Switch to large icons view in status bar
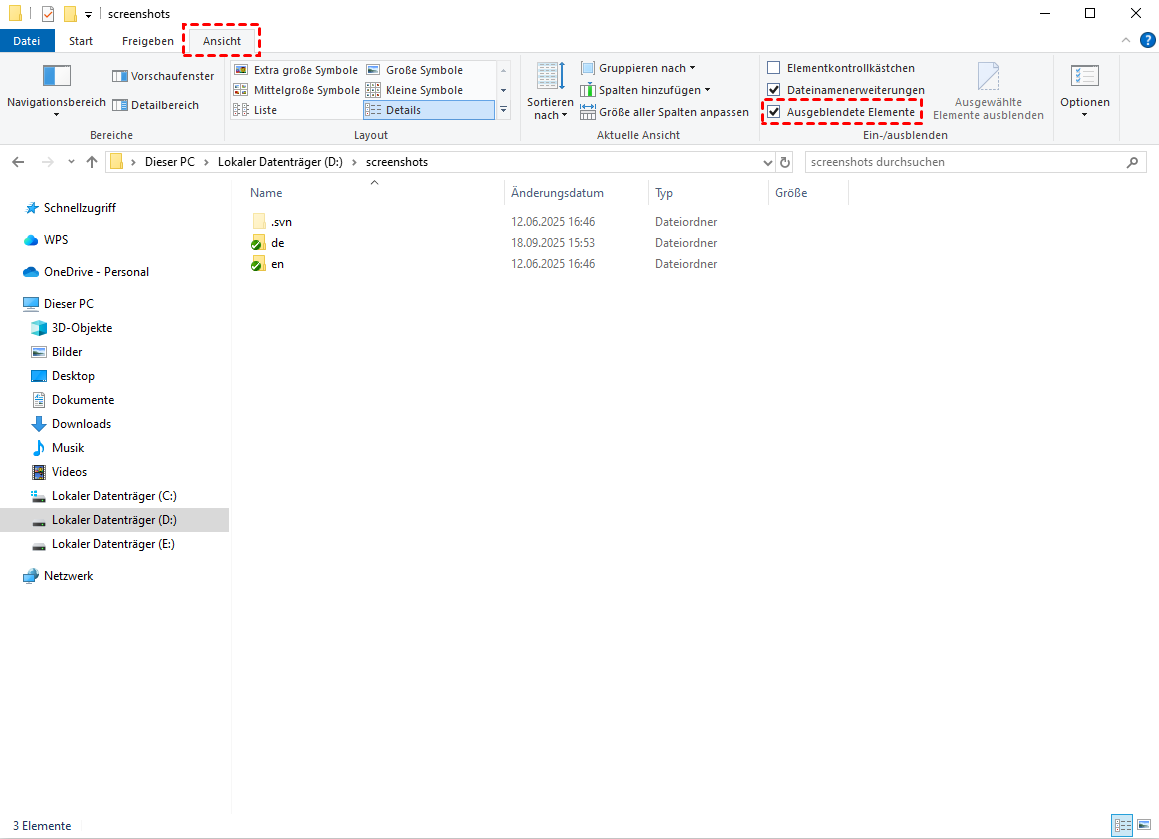The width and height of the screenshot is (1159, 839). 1144,825
